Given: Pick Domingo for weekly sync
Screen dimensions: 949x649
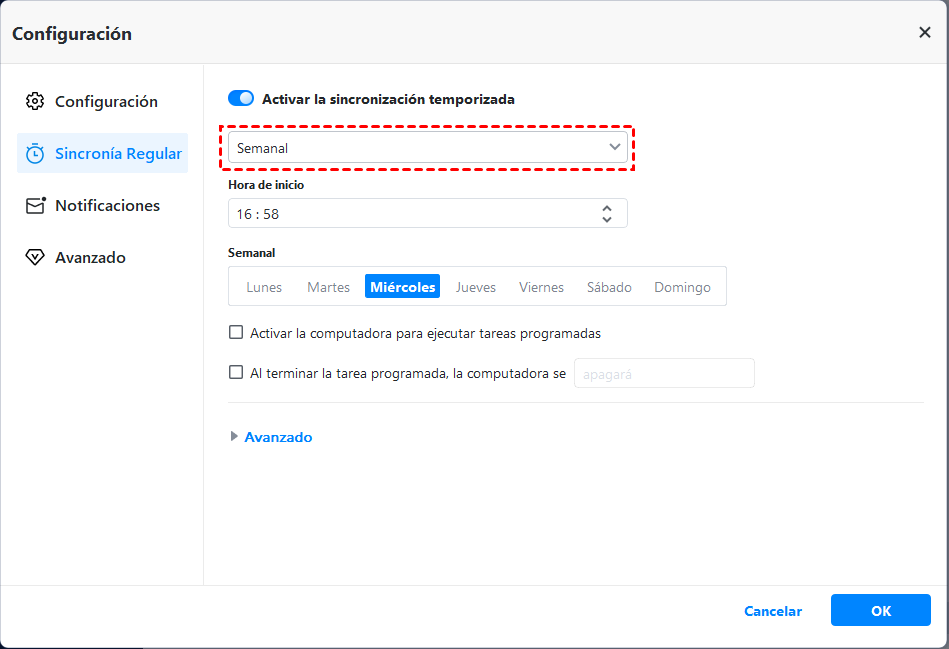Looking at the screenshot, I should coord(682,287).
